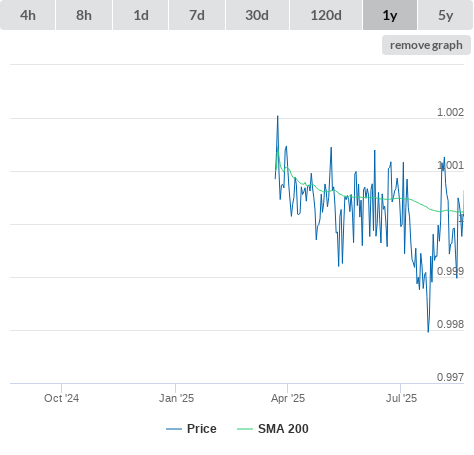Switch chart to 5y range

[446, 15]
